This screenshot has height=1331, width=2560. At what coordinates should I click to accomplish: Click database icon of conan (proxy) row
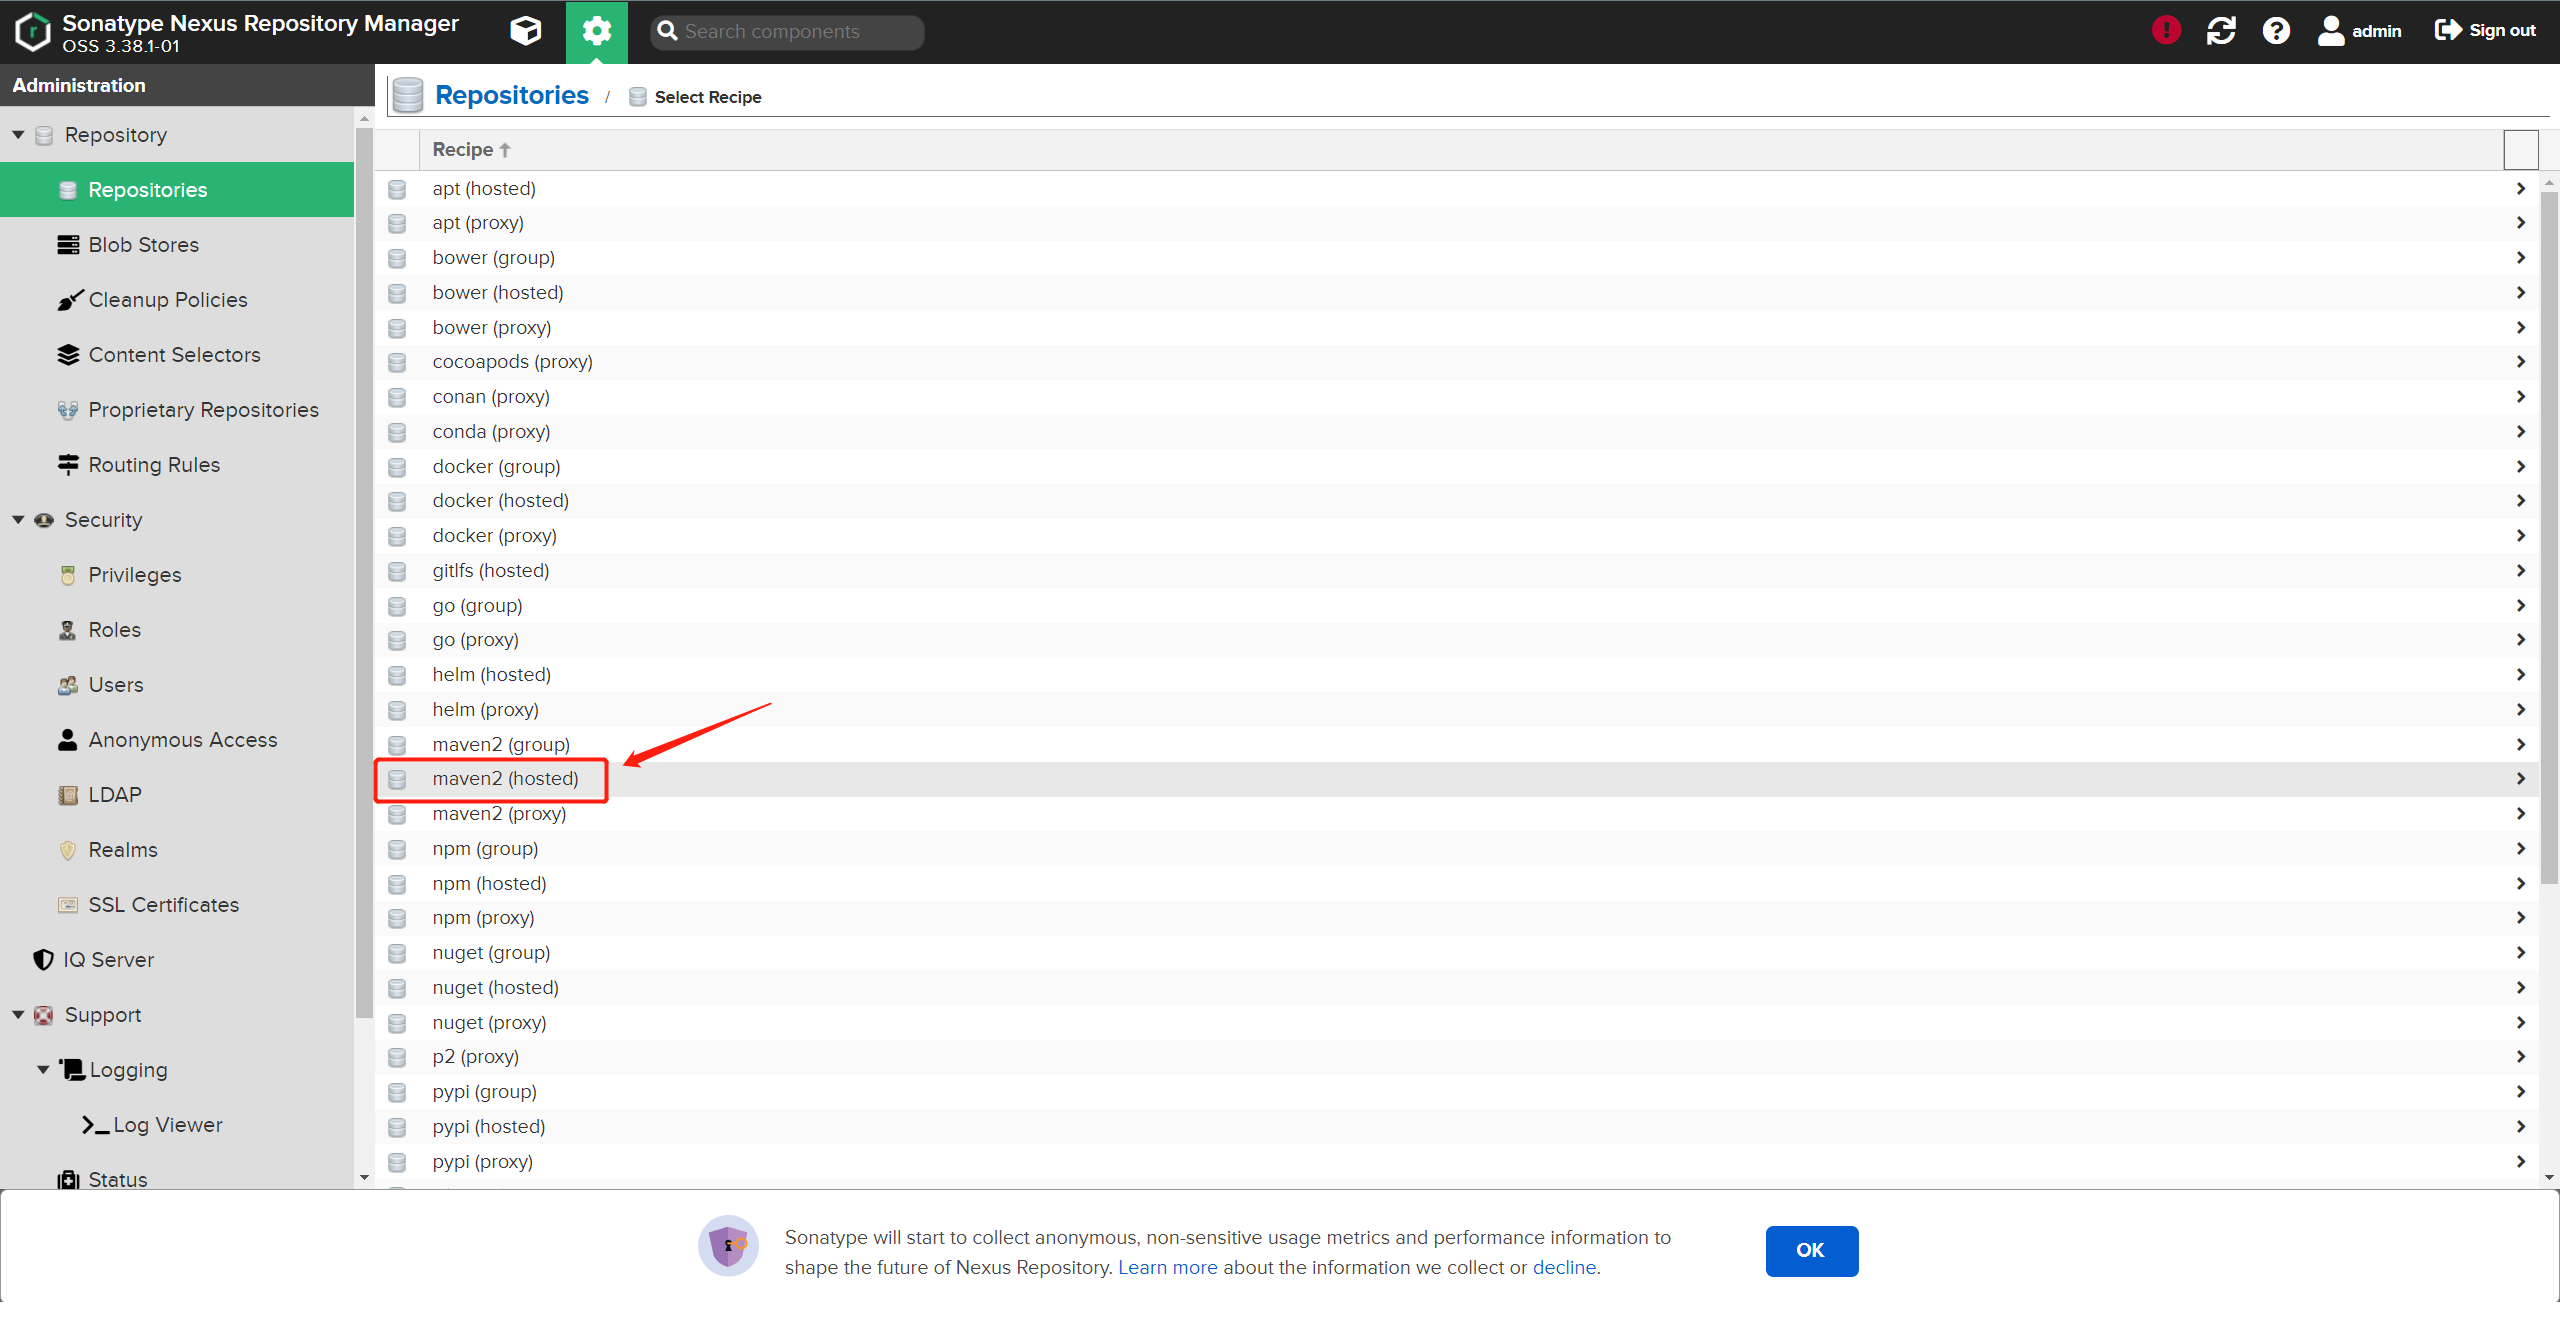coord(397,397)
